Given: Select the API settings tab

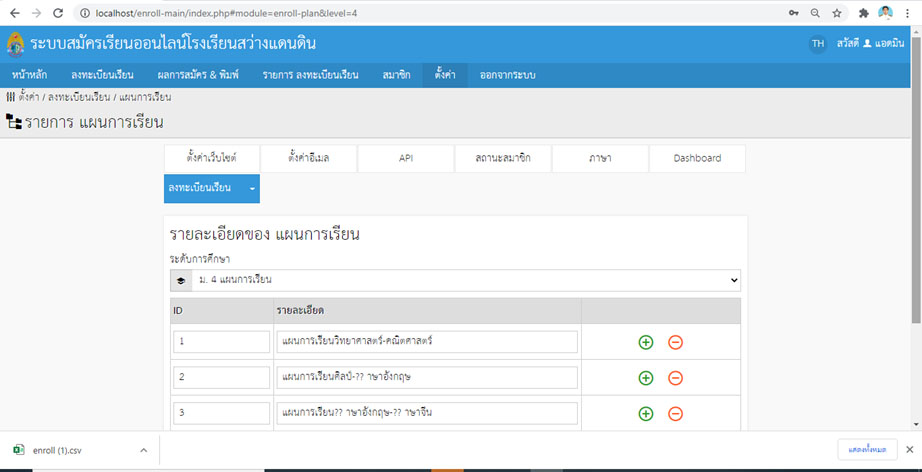Looking at the screenshot, I should pos(405,158).
